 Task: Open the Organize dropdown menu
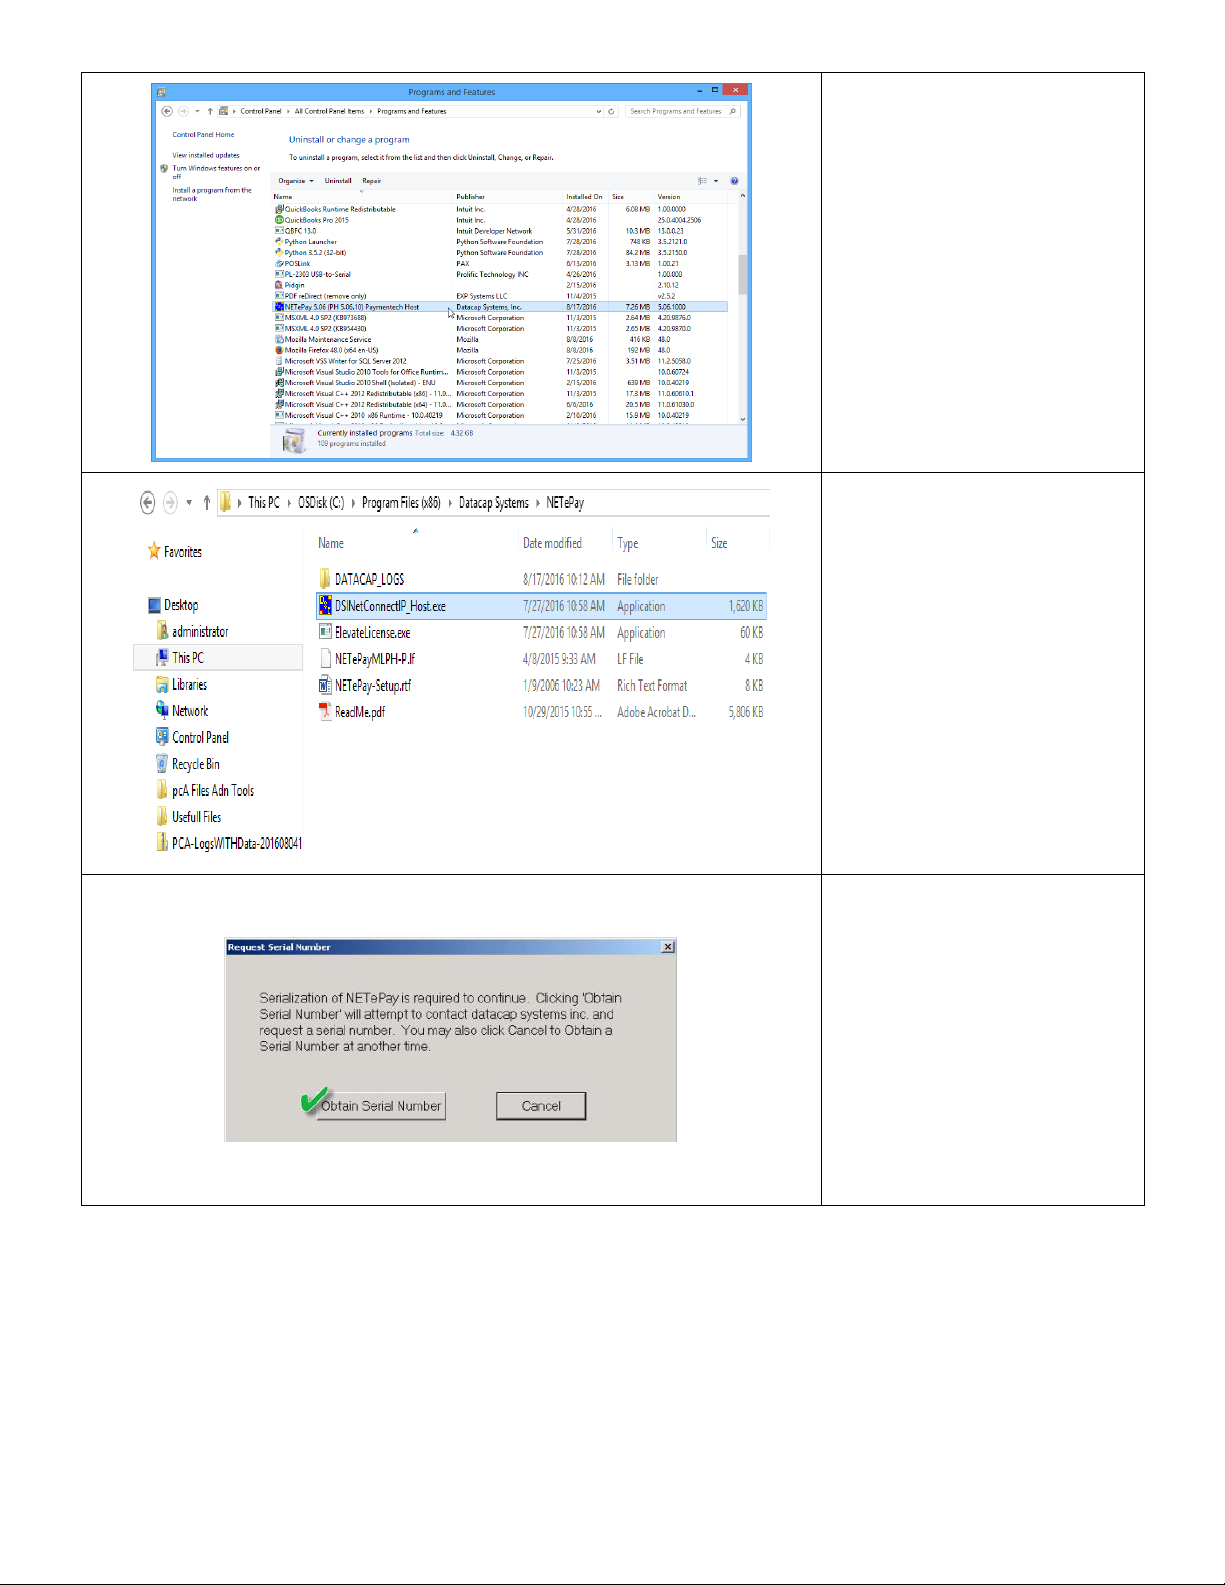[296, 181]
